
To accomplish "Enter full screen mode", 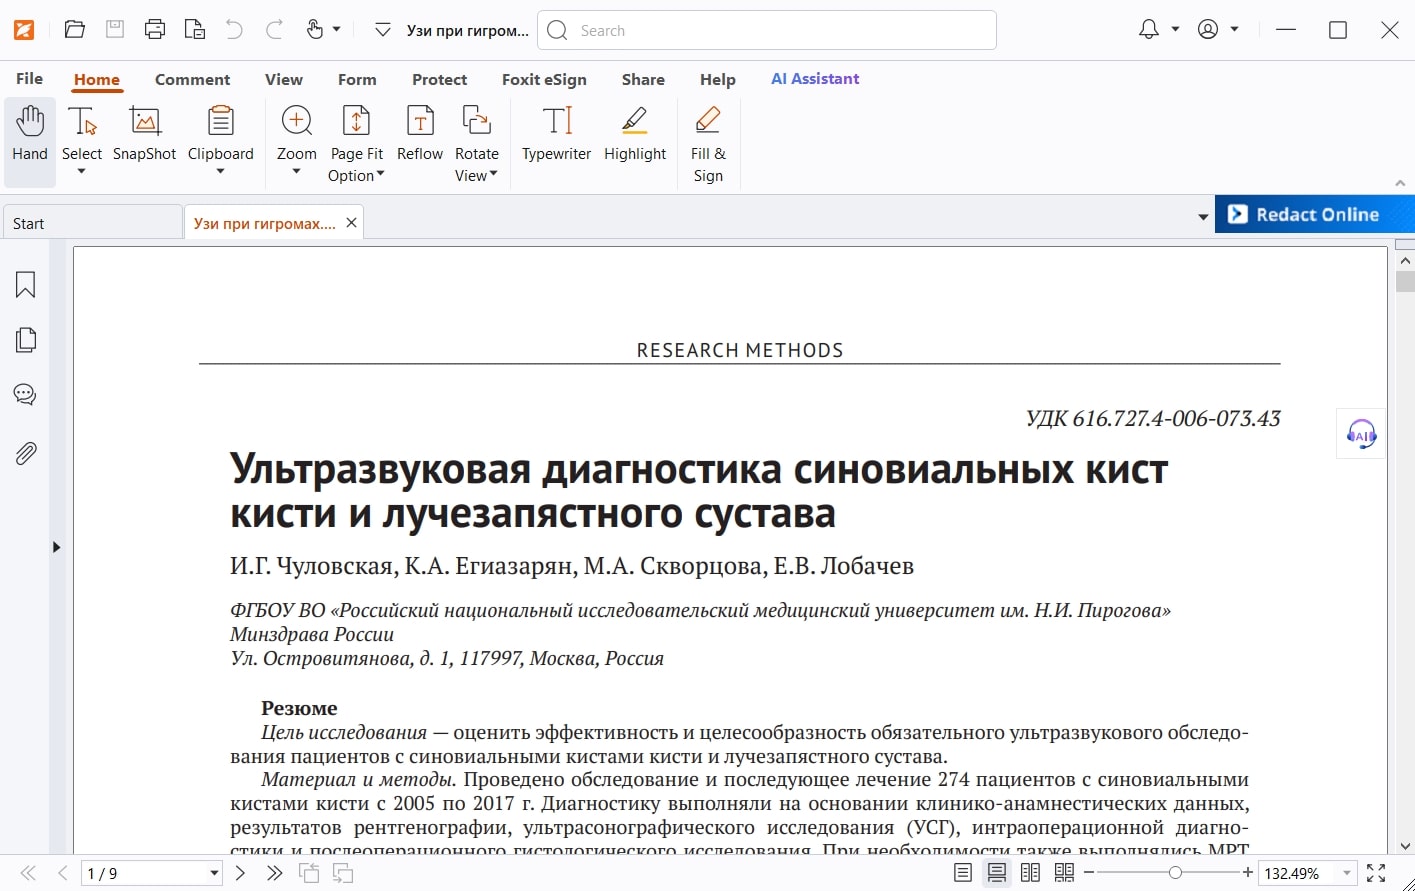I will pyautogui.click(x=1376, y=873).
